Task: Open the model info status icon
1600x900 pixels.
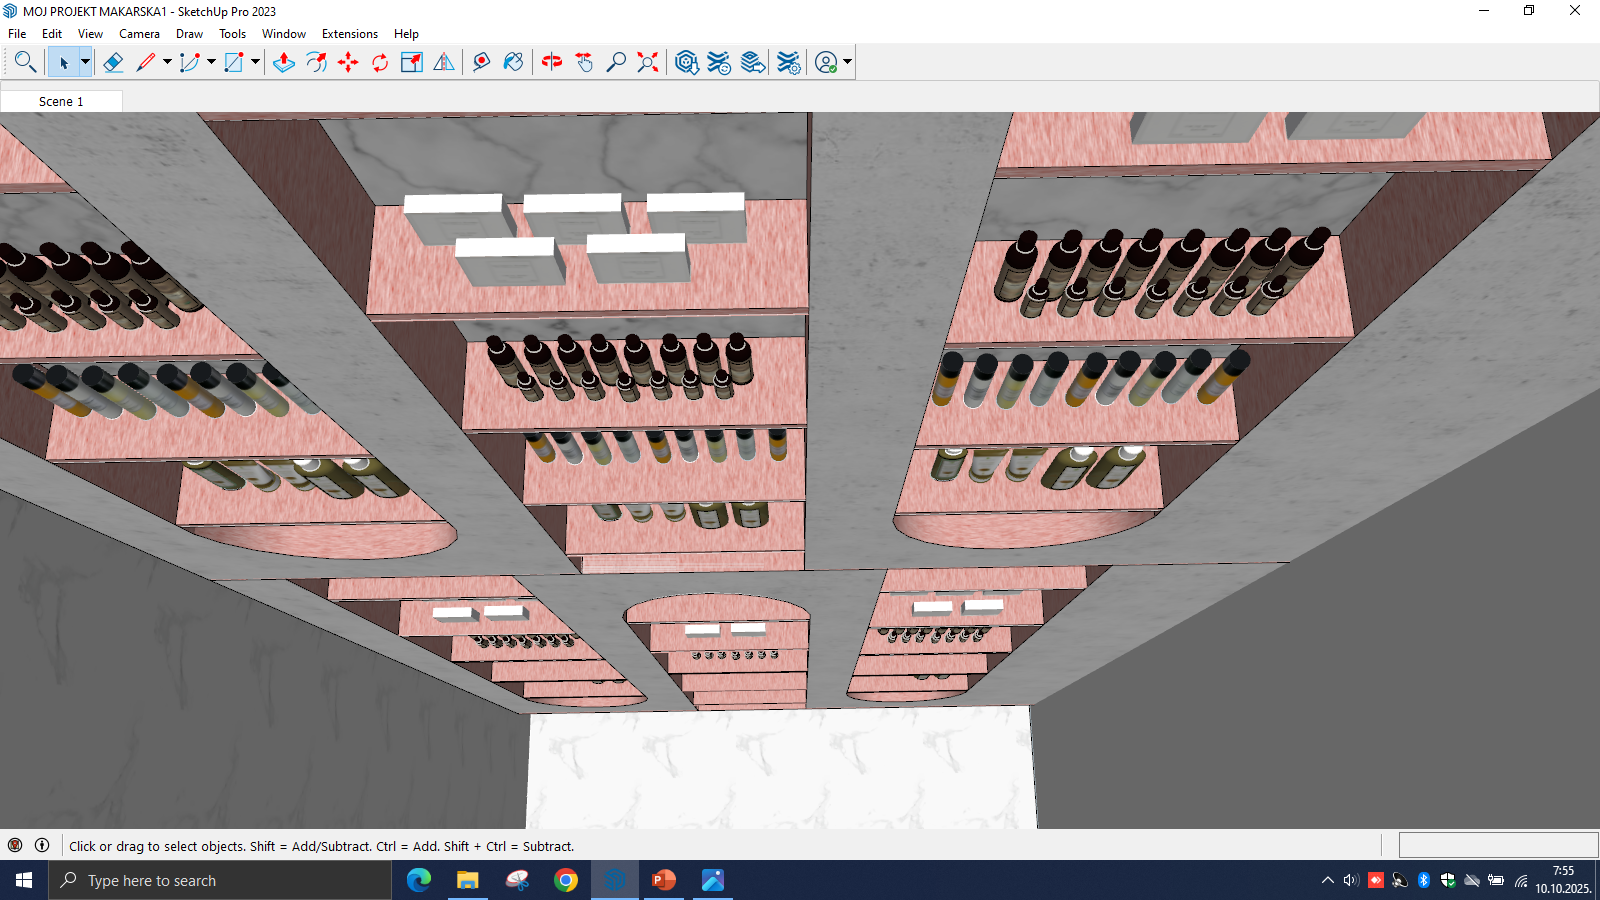Action: pyautogui.click(x=42, y=845)
